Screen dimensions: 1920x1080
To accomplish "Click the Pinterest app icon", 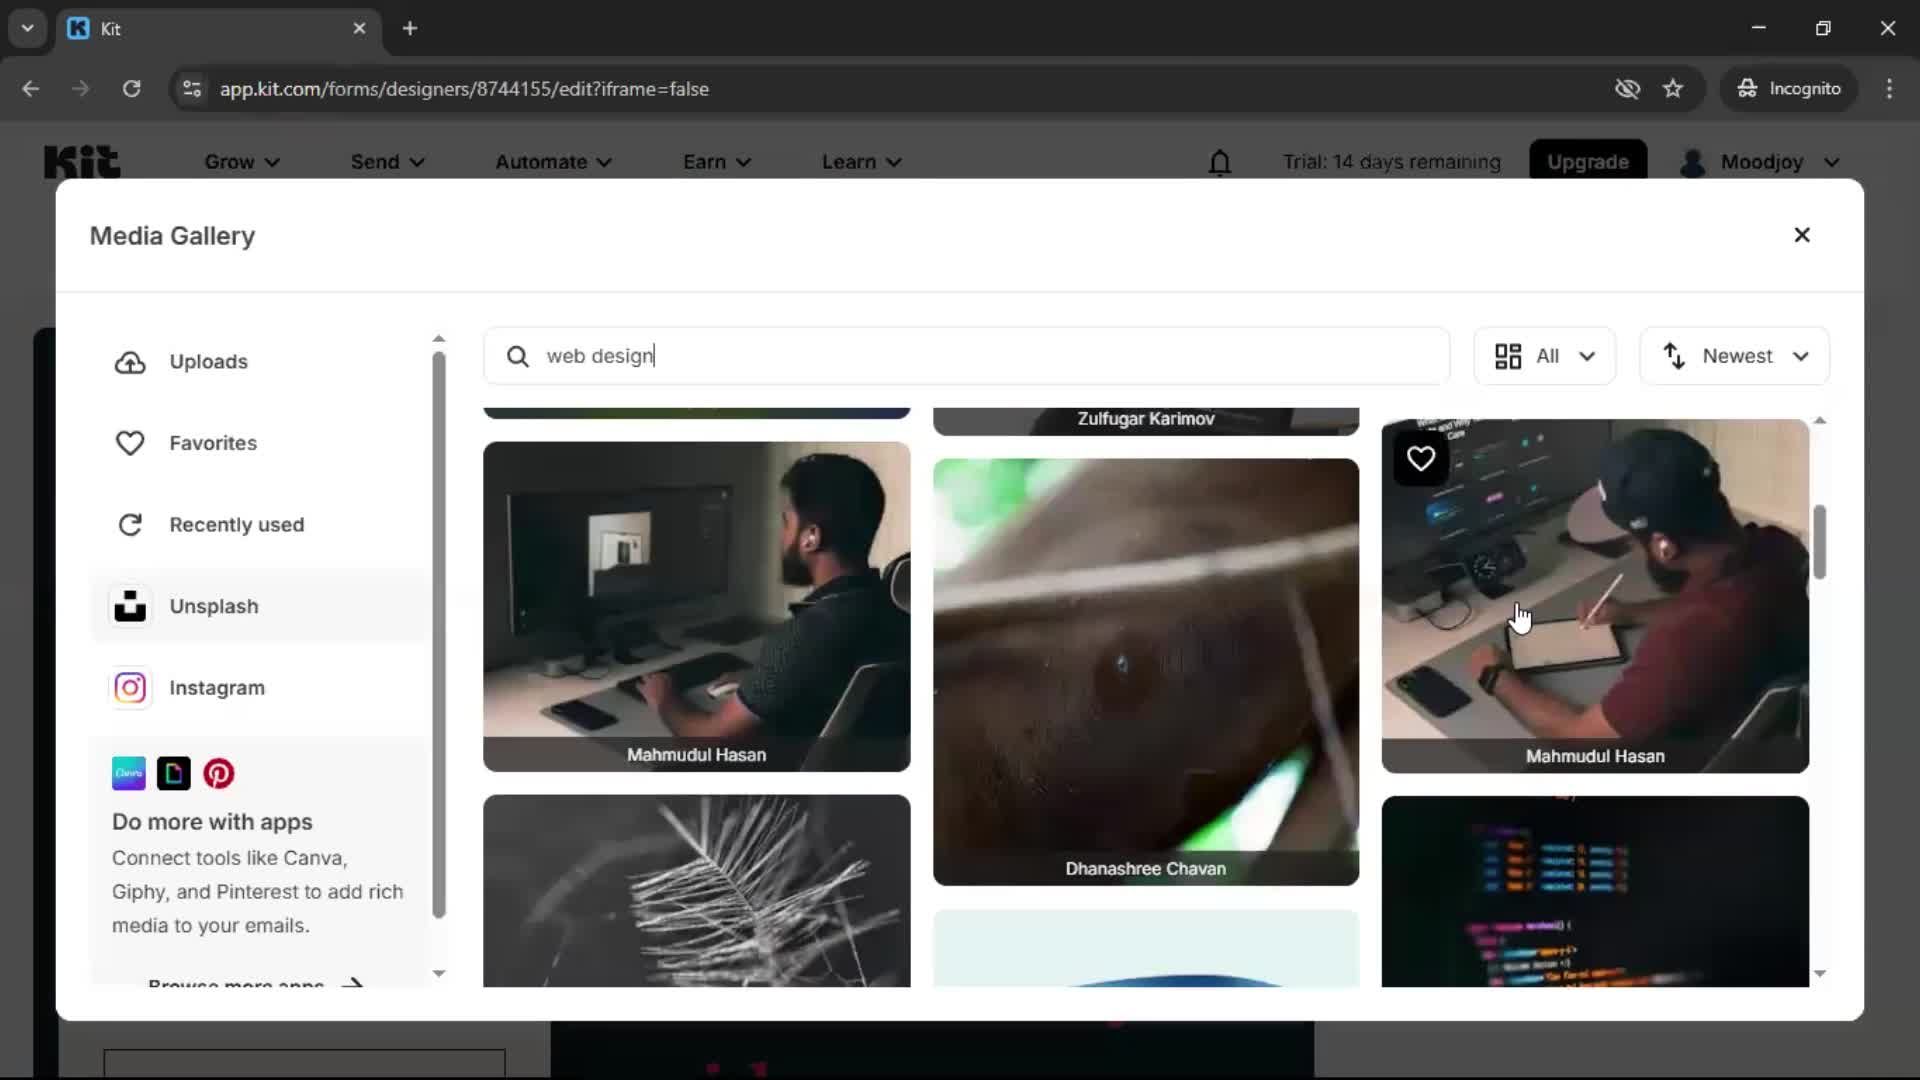I will (x=218, y=773).
